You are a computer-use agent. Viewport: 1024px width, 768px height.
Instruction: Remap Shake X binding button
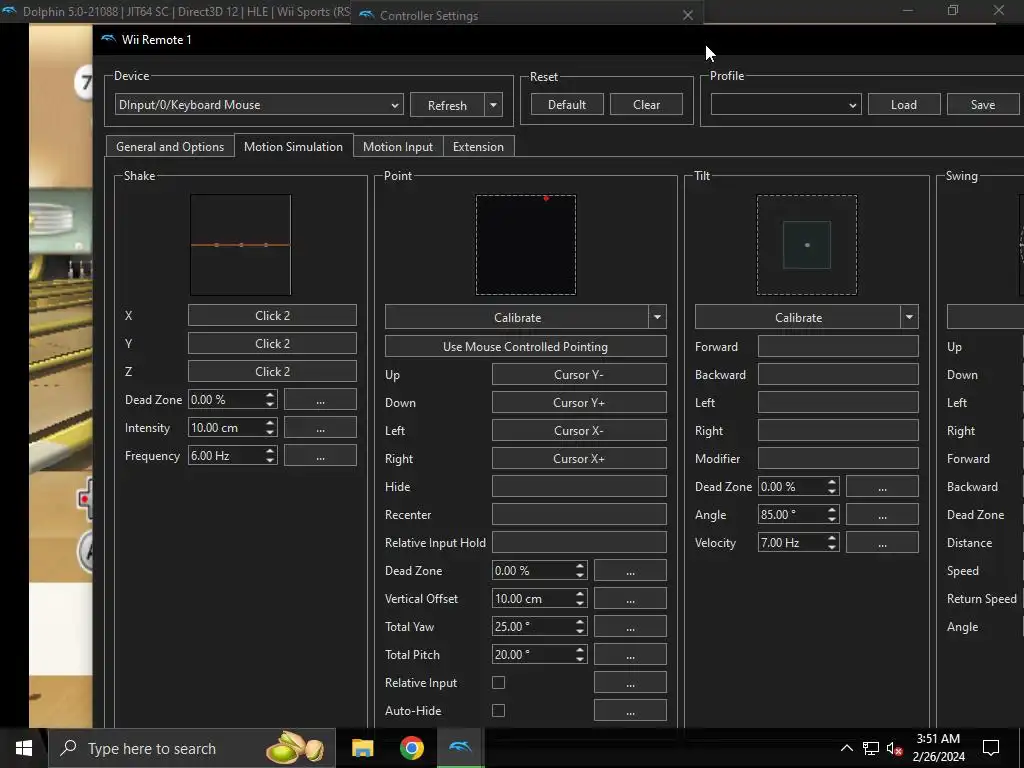pyautogui.click(x=272, y=315)
